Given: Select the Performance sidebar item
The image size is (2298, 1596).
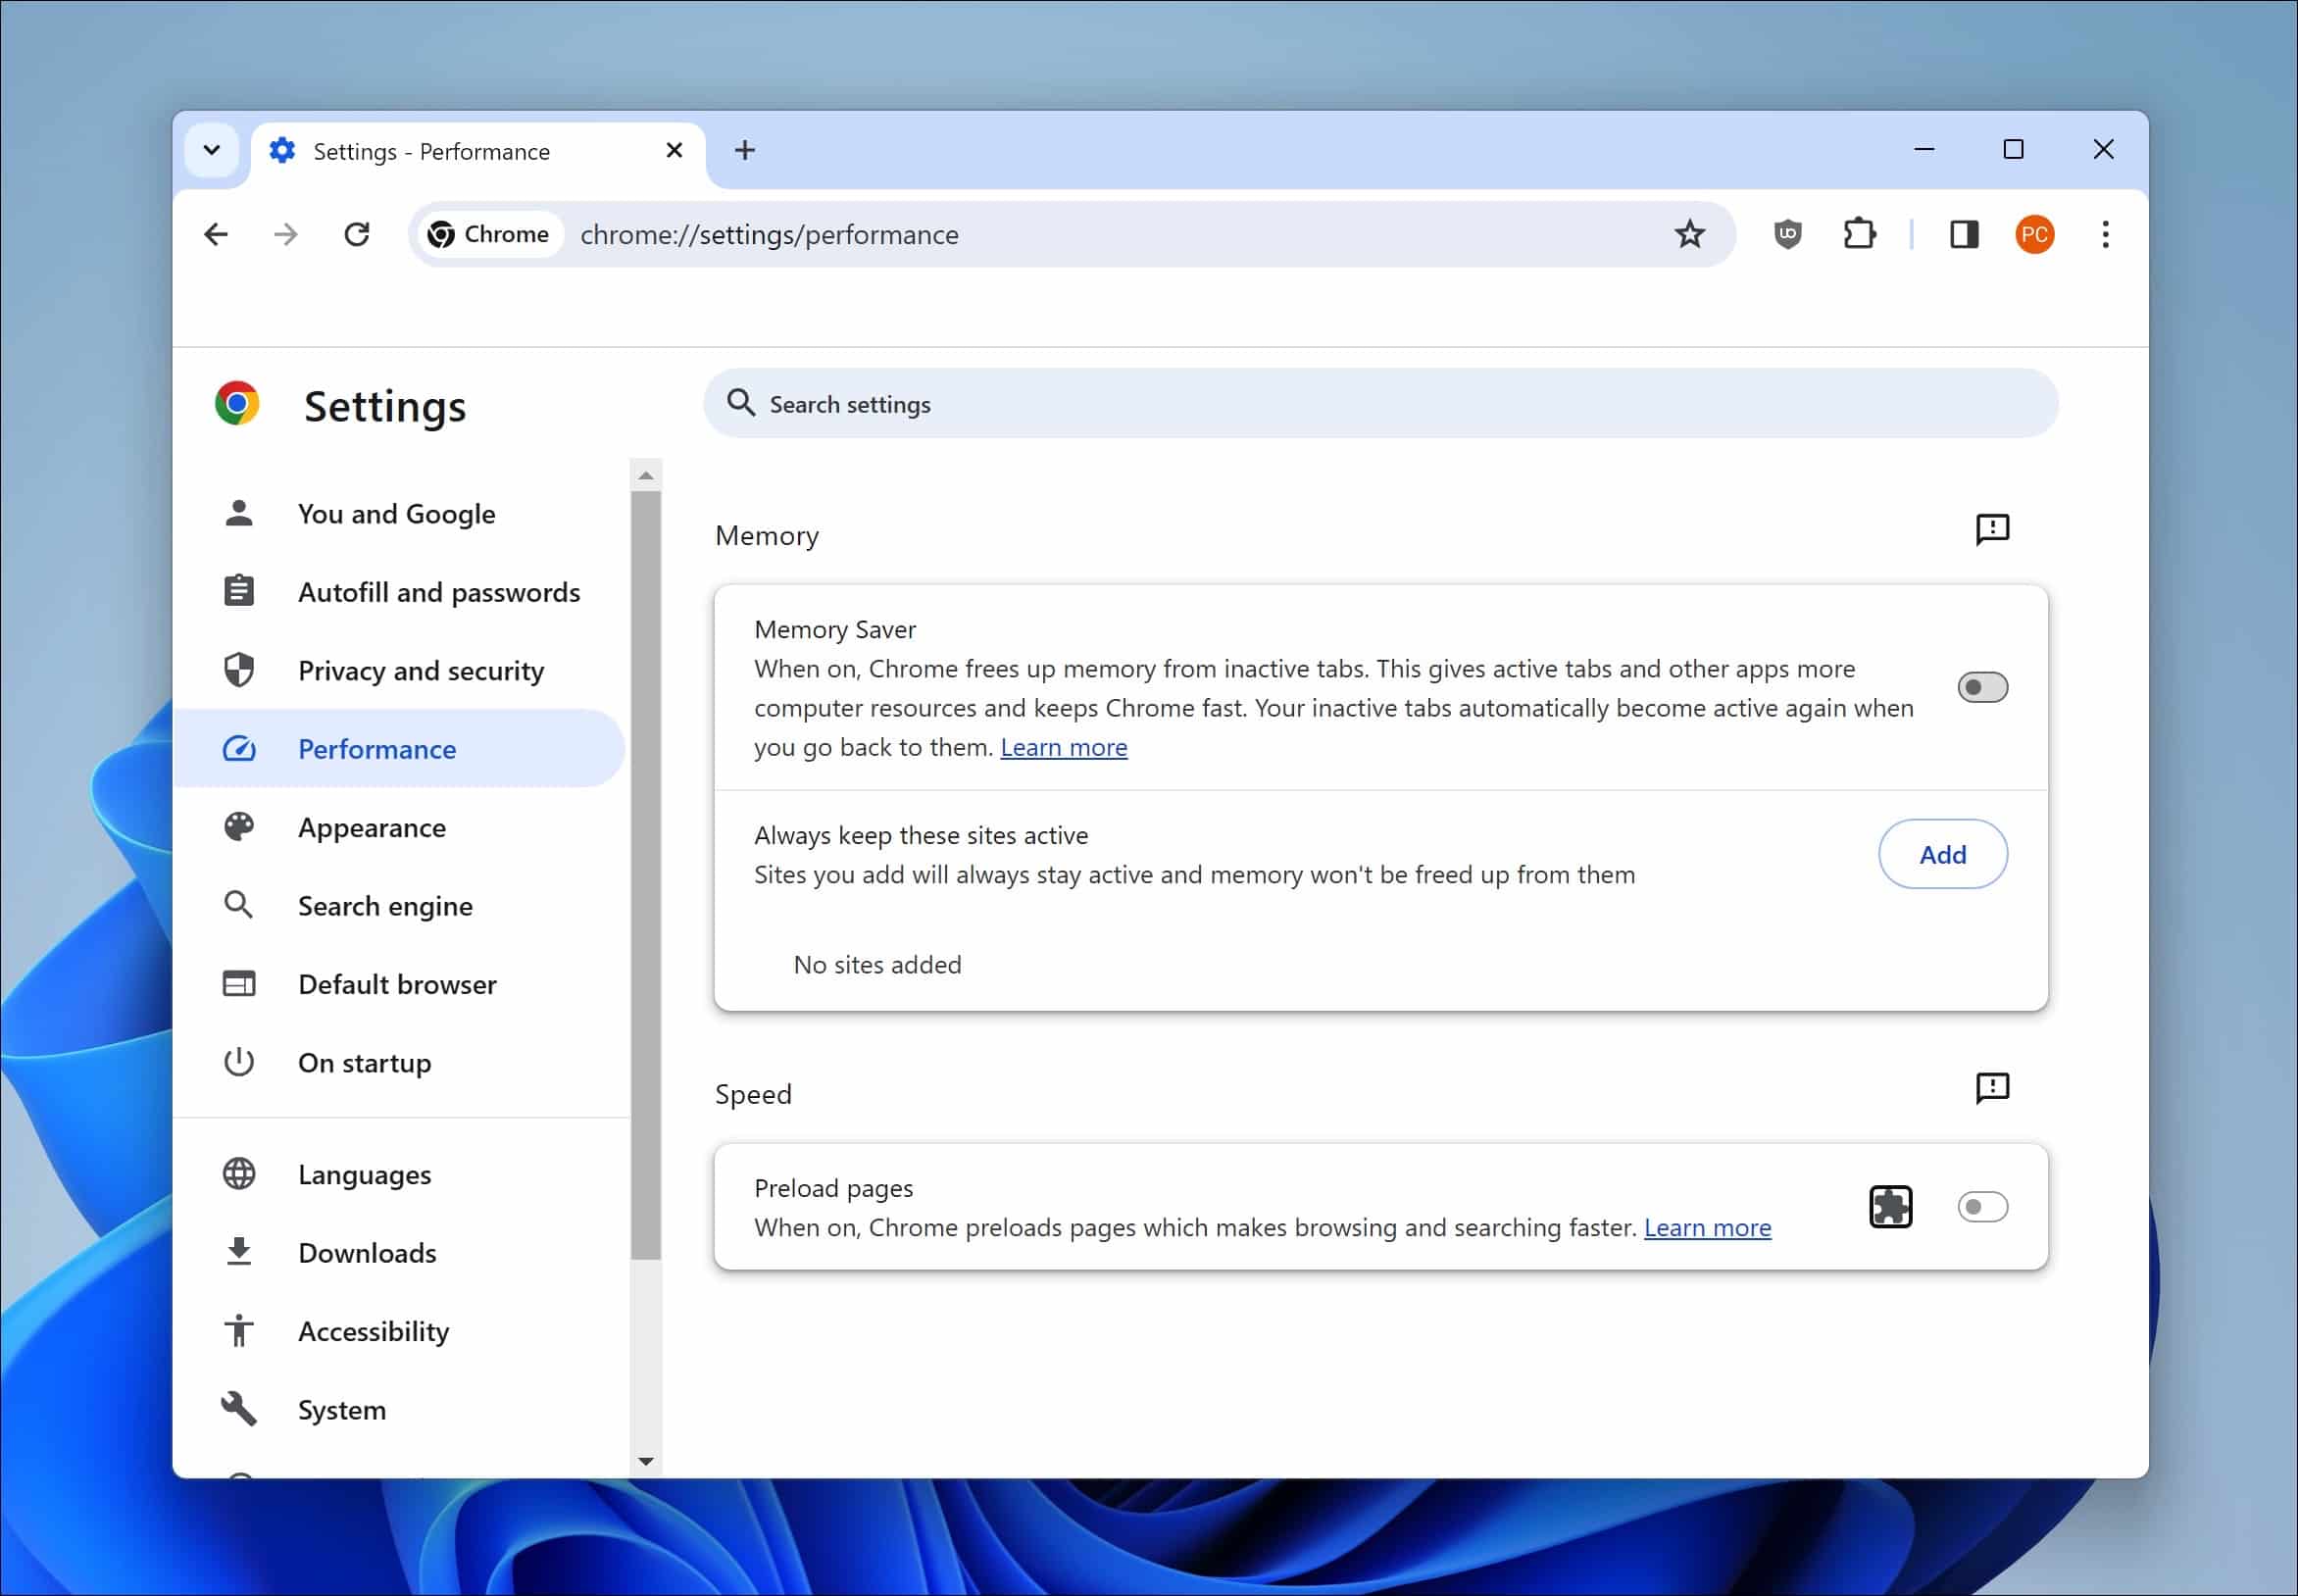Looking at the screenshot, I should [400, 749].
